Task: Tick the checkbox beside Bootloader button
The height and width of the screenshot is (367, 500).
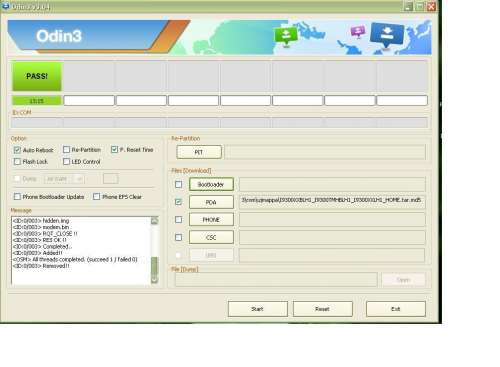Action: (x=179, y=184)
